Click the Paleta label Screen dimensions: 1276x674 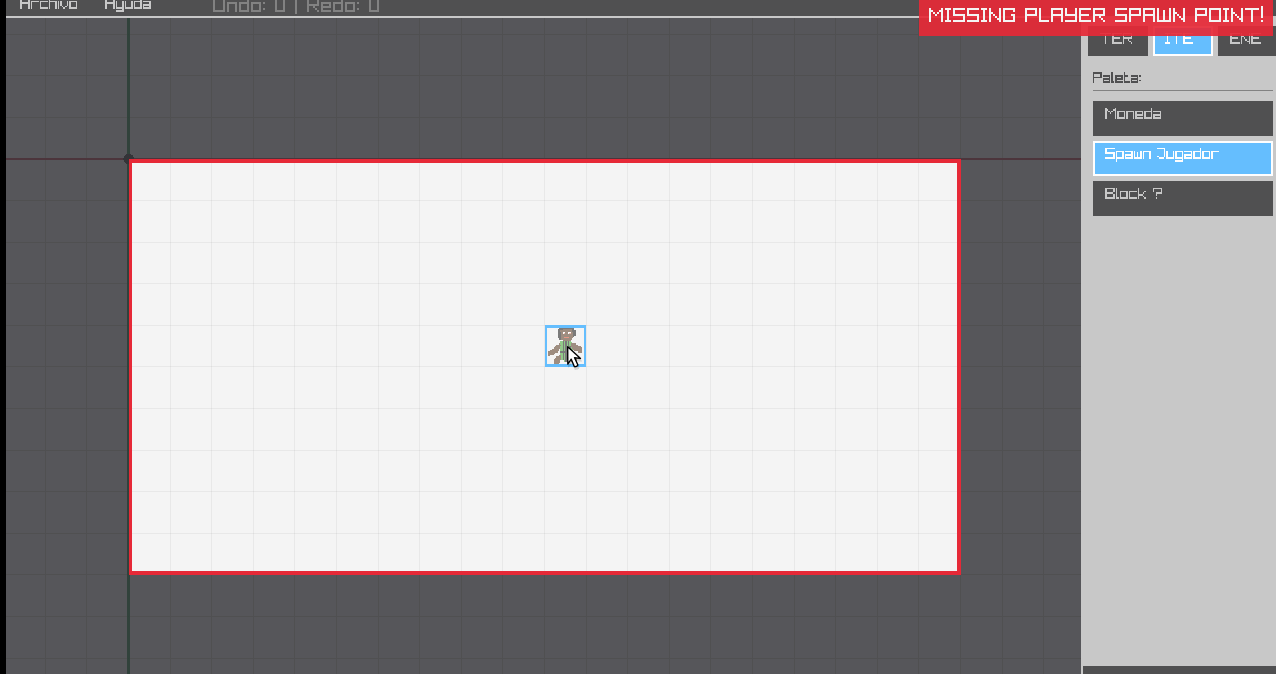[x=1117, y=78]
